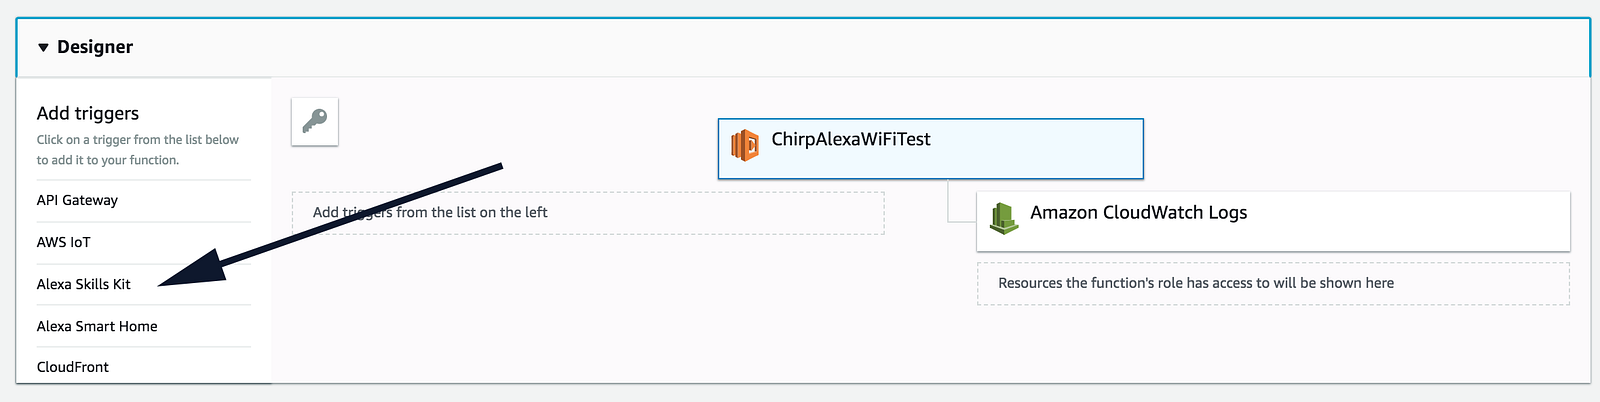Collapse the Designer section triangle

point(43,47)
